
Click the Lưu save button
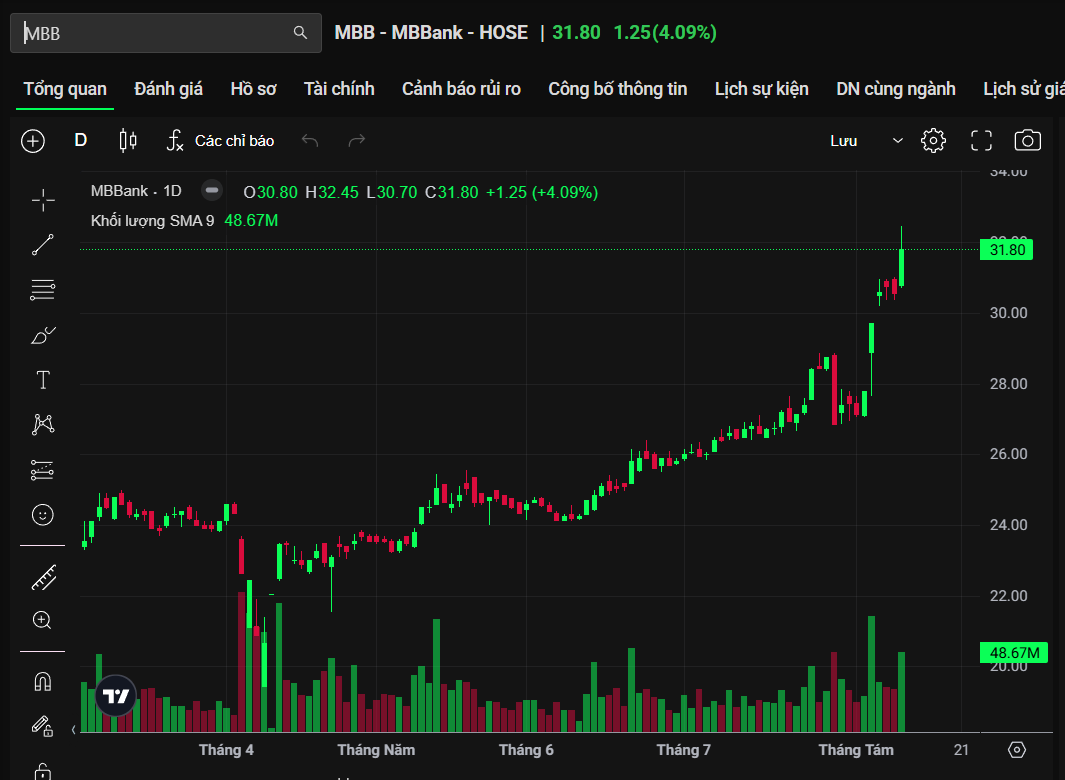tap(844, 141)
